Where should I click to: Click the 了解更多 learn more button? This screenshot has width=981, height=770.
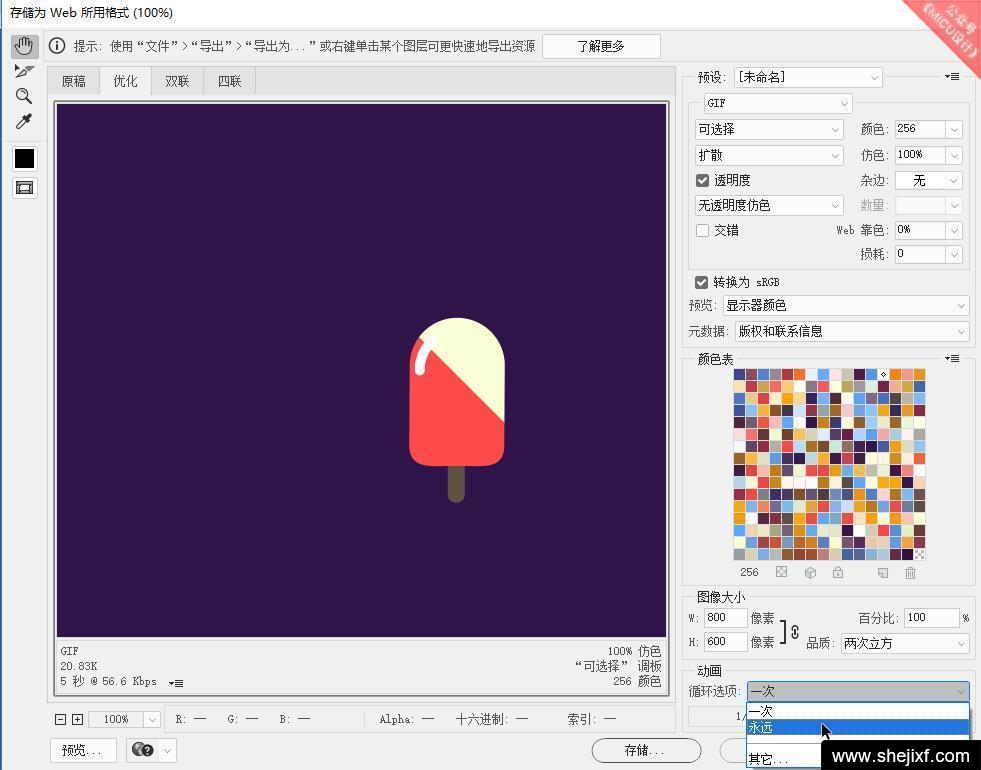pos(601,46)
